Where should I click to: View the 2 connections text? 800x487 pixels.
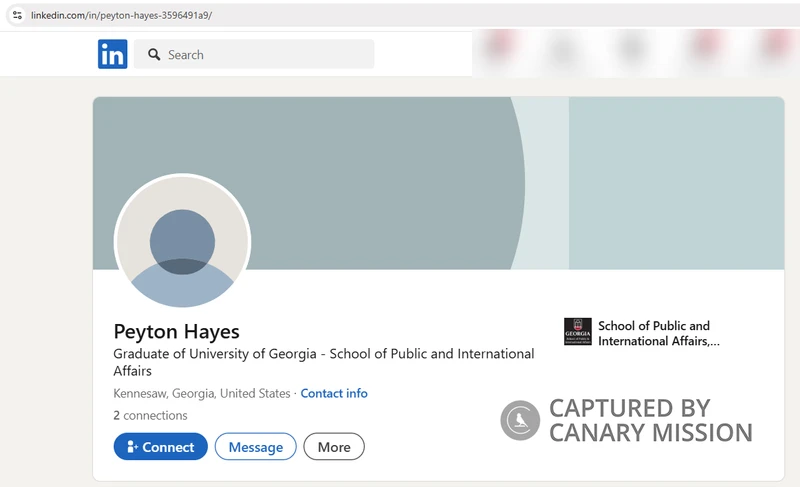click(x=151, y=415)
